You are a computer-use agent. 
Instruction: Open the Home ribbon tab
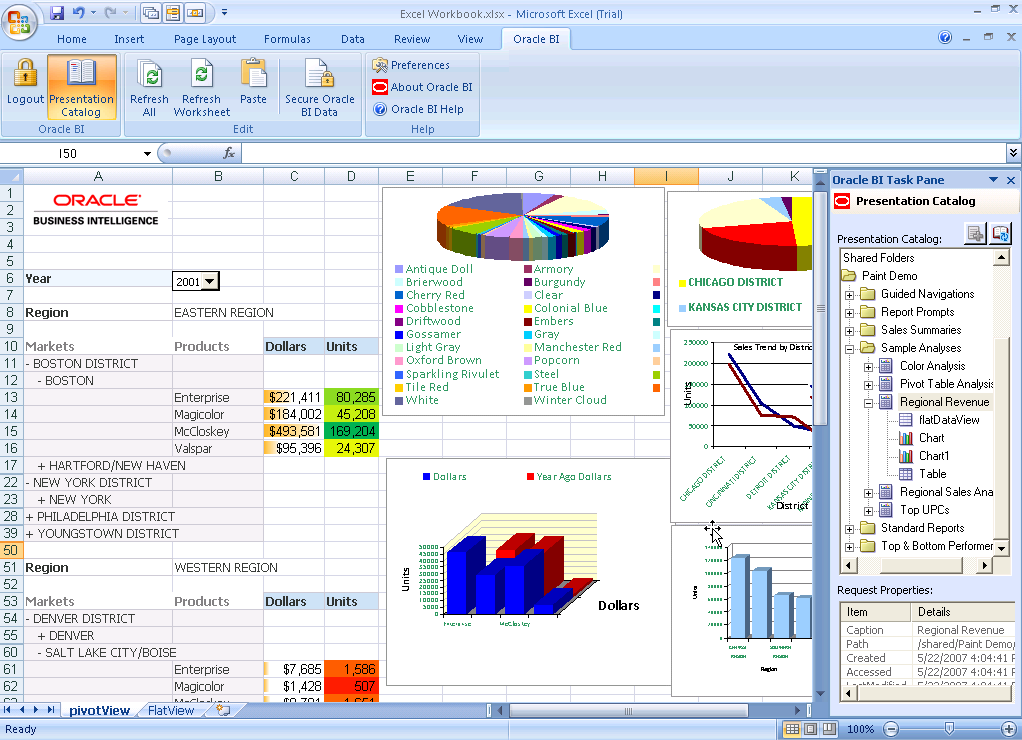[x=72, y=39]
